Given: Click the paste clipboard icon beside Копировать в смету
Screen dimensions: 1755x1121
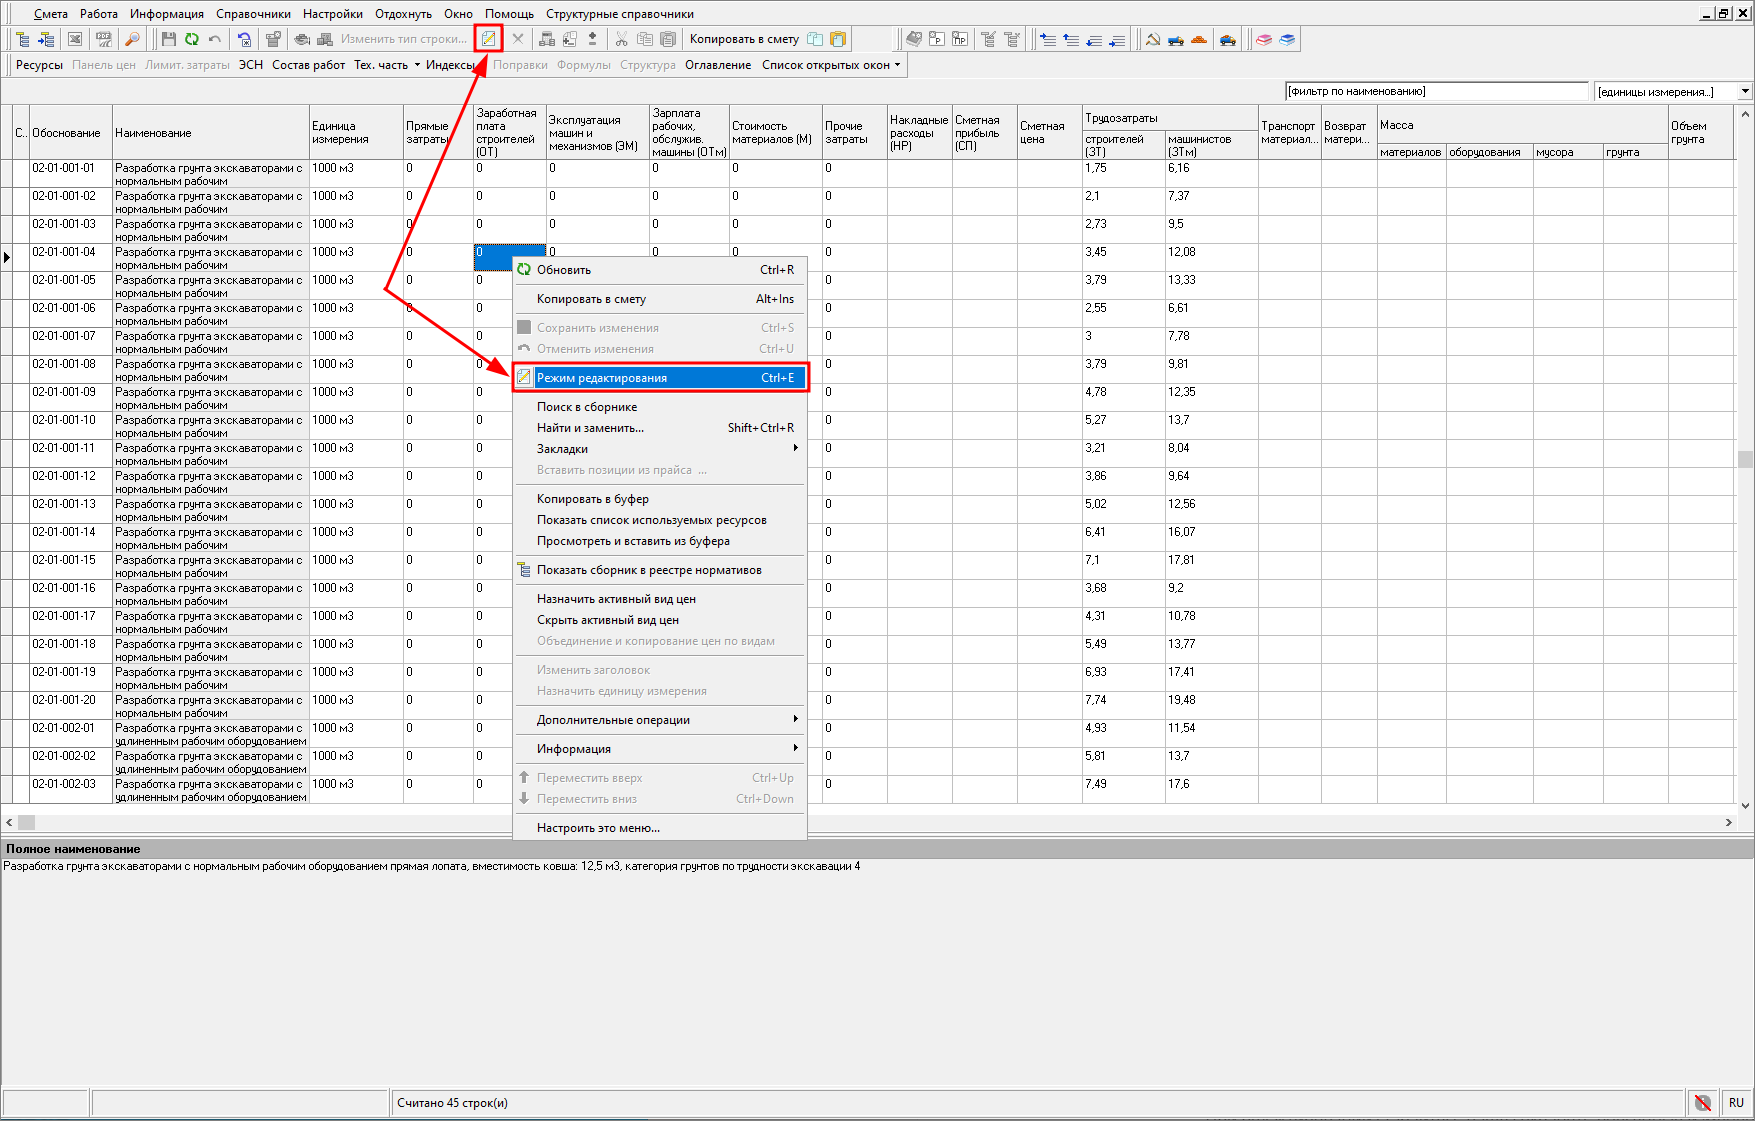Looking at the screenshot, I should (x=838, y=39).
